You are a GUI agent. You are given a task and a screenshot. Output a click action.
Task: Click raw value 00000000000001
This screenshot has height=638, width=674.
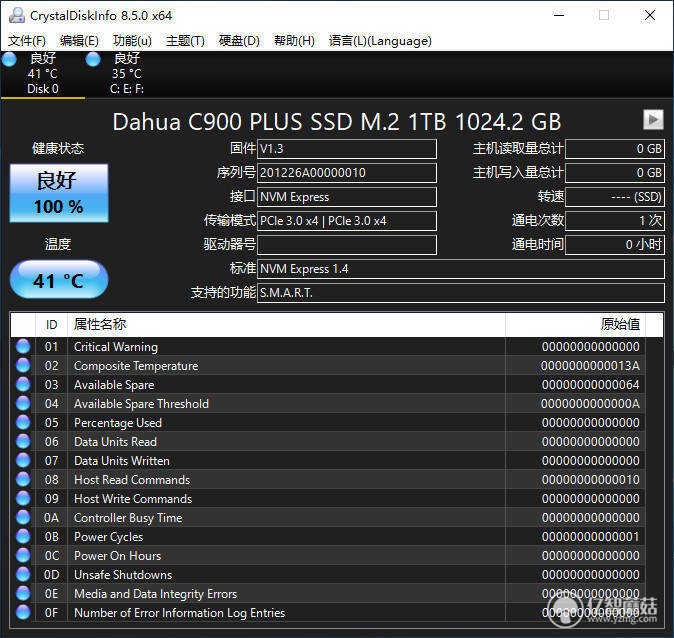(590, 537)
